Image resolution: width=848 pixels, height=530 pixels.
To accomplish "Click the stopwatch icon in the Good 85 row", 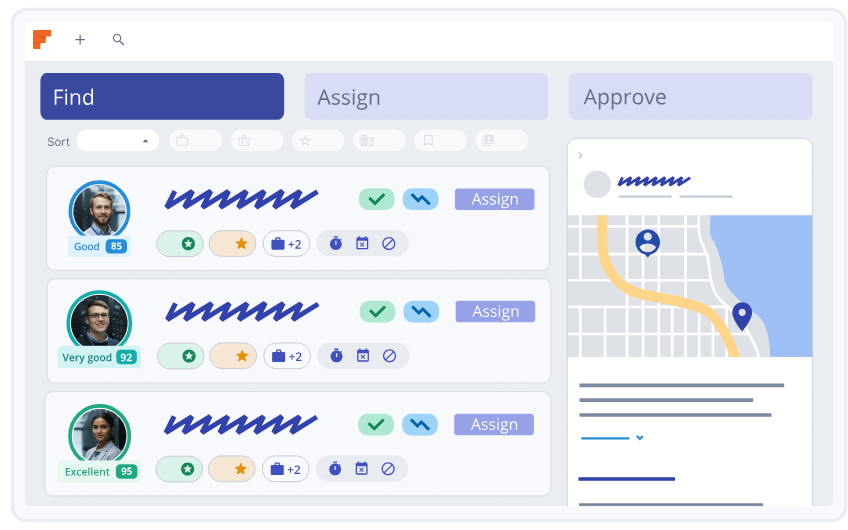I will coord(336,243).
